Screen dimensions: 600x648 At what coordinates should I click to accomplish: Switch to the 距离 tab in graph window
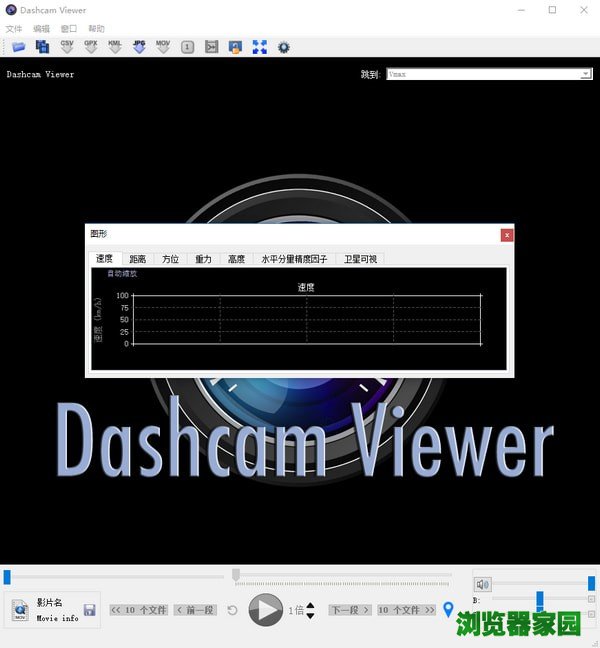pos(138,259)
